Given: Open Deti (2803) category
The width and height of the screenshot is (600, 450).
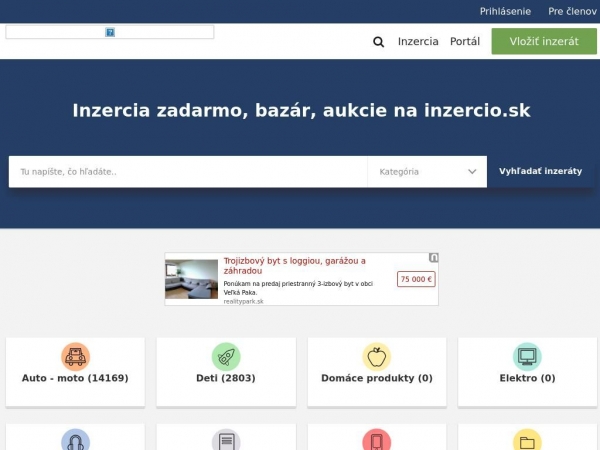Looking at the screenshot, I should tap(226, 378).
